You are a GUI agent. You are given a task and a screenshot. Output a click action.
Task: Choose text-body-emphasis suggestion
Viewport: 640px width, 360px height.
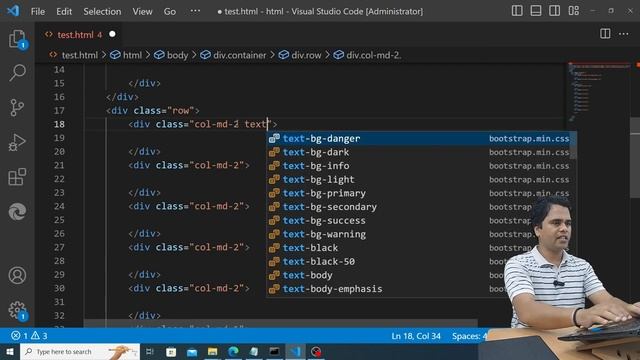coord(419,289)
